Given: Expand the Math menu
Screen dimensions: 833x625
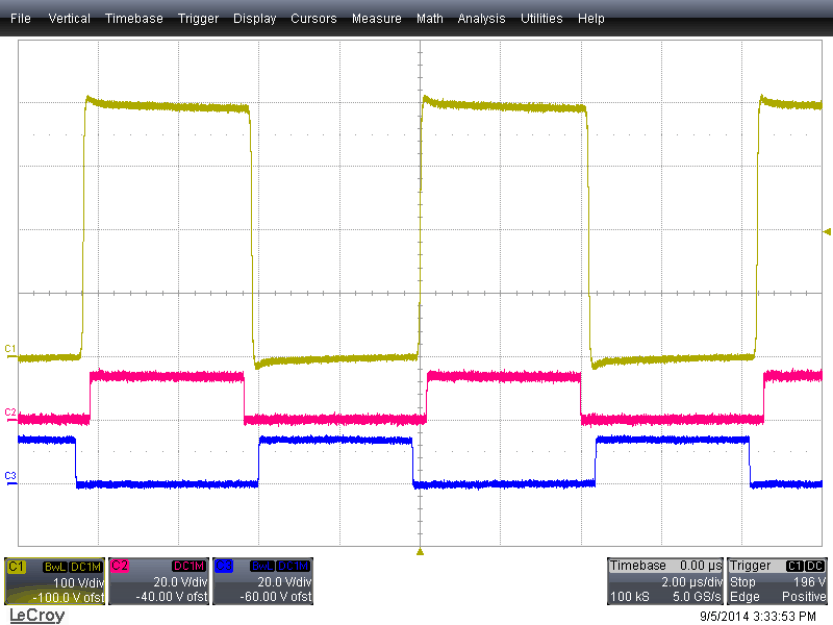Looking at the screenshot, I should (x=429, y=18).
